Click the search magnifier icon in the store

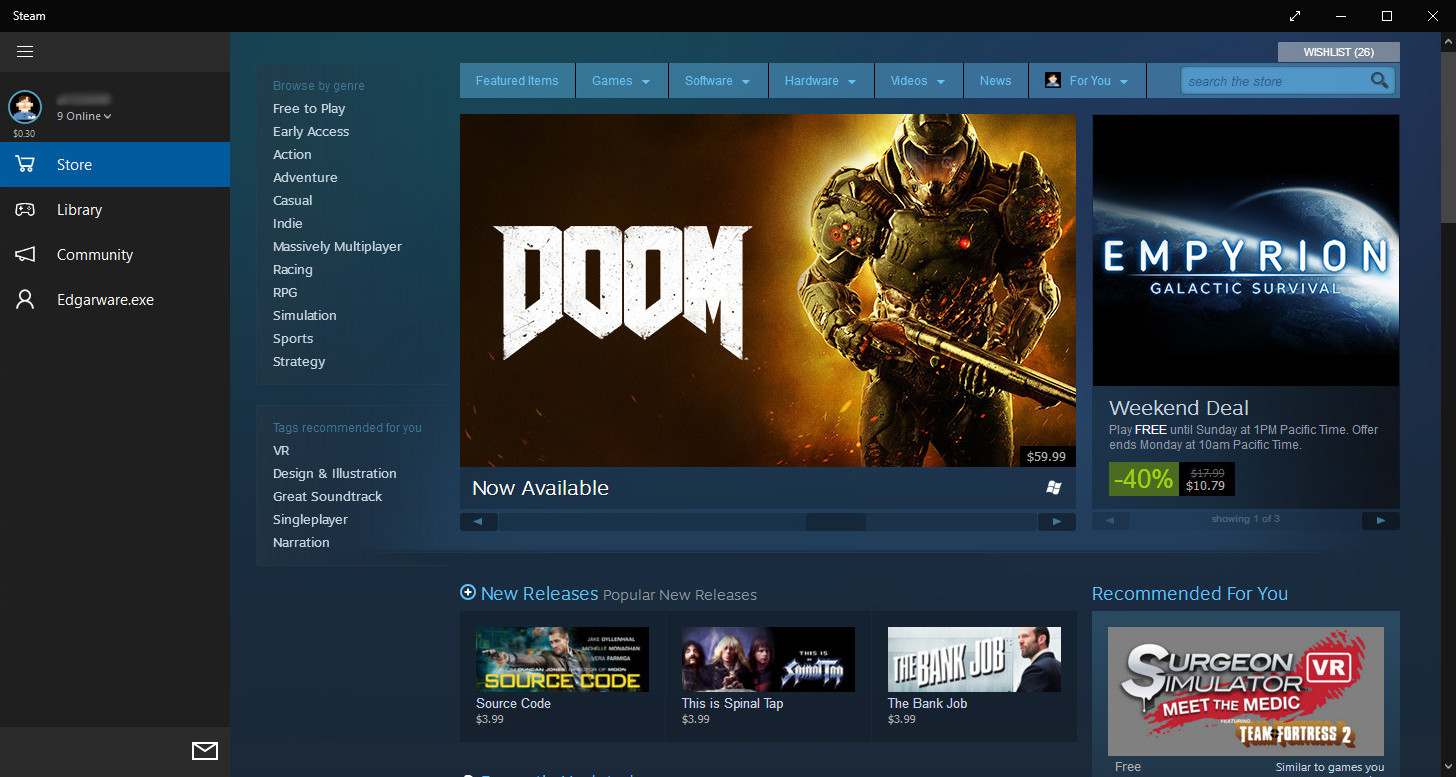click(x=1379, y=81)
